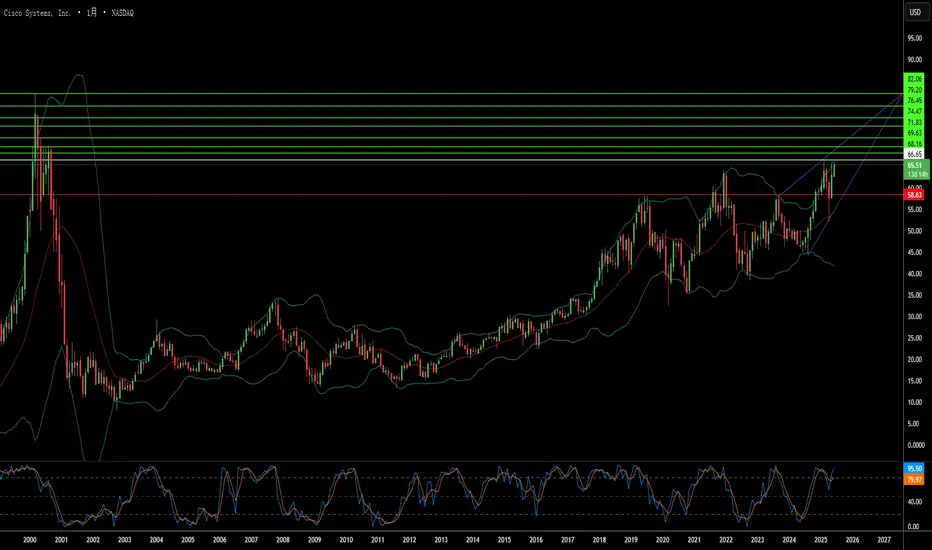This screenshot has width=932, height=550.
Task: Select the 71.83 price level label
Action: point(914,122)
